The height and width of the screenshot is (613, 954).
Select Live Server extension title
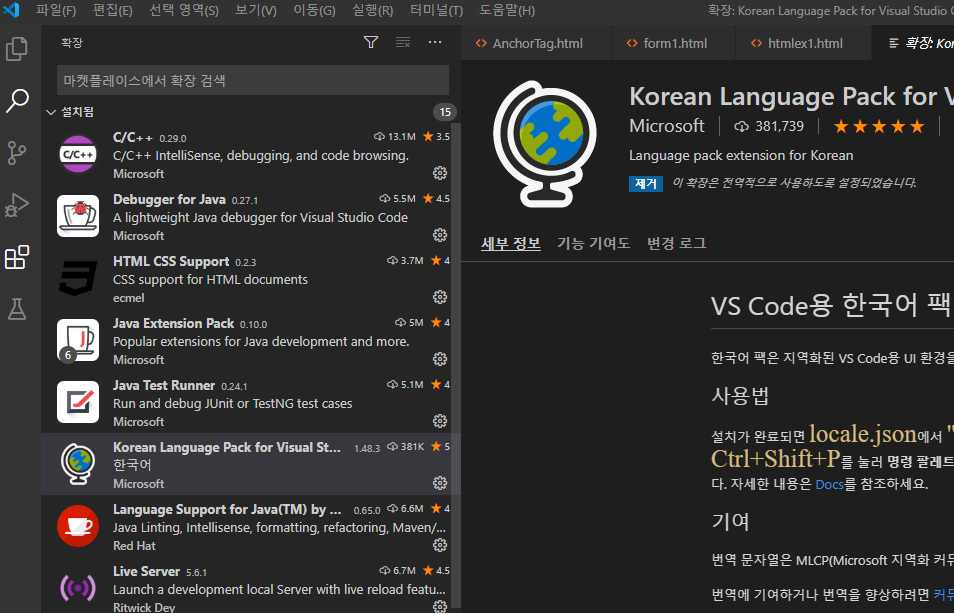click(x=147, y=572)
